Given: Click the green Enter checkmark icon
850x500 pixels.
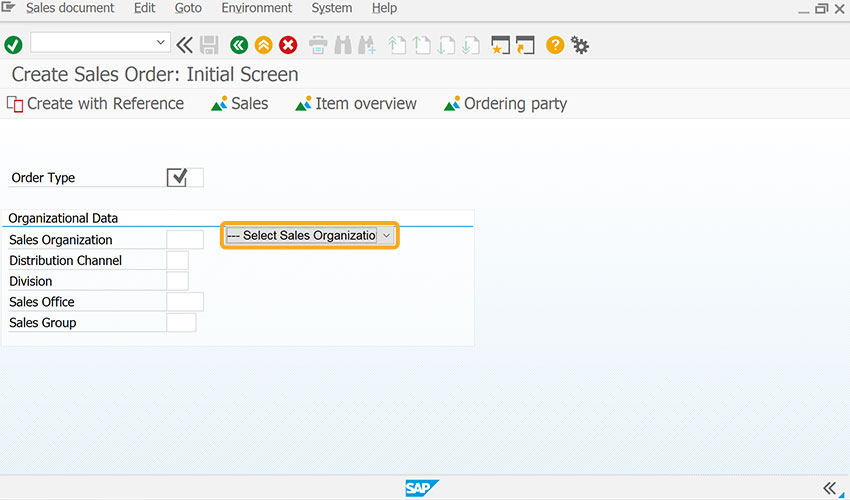Looking at the screenshot, I should 14,45.
